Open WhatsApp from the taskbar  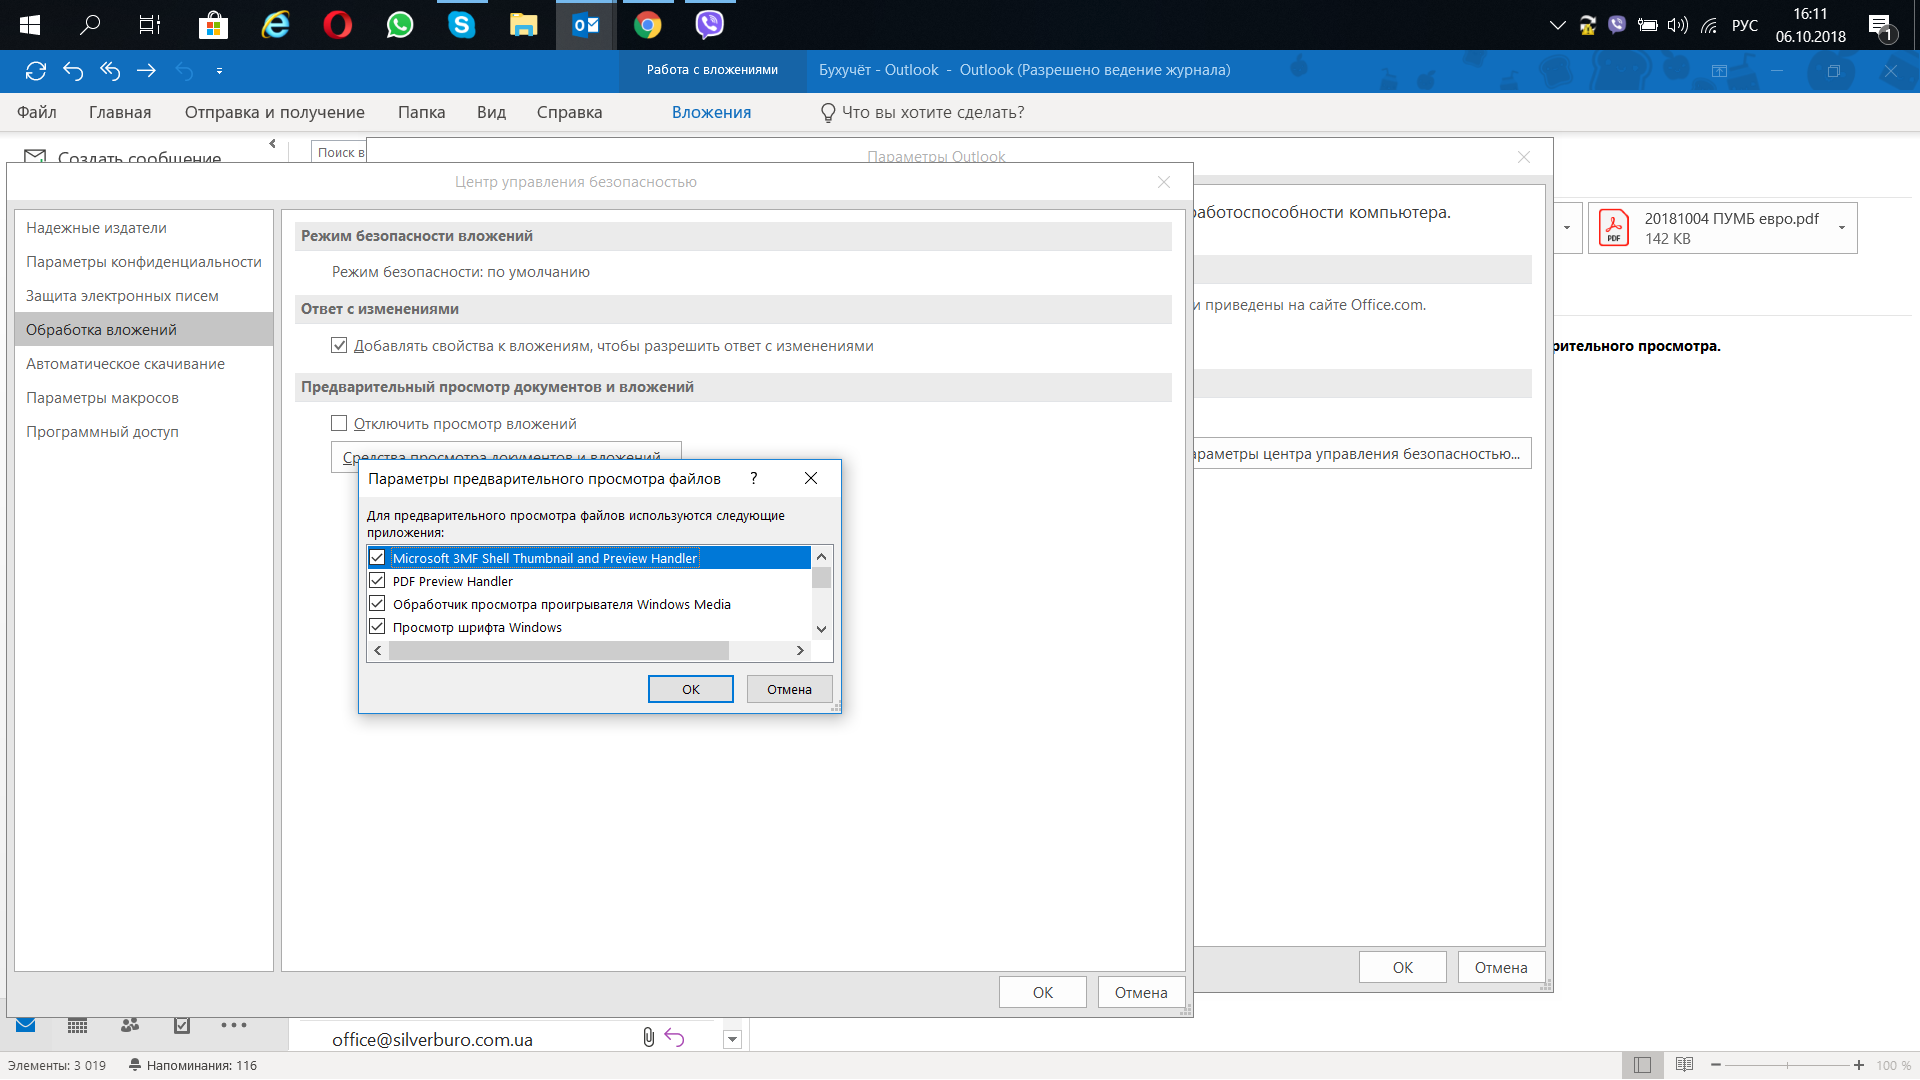[x=400, y=25]
